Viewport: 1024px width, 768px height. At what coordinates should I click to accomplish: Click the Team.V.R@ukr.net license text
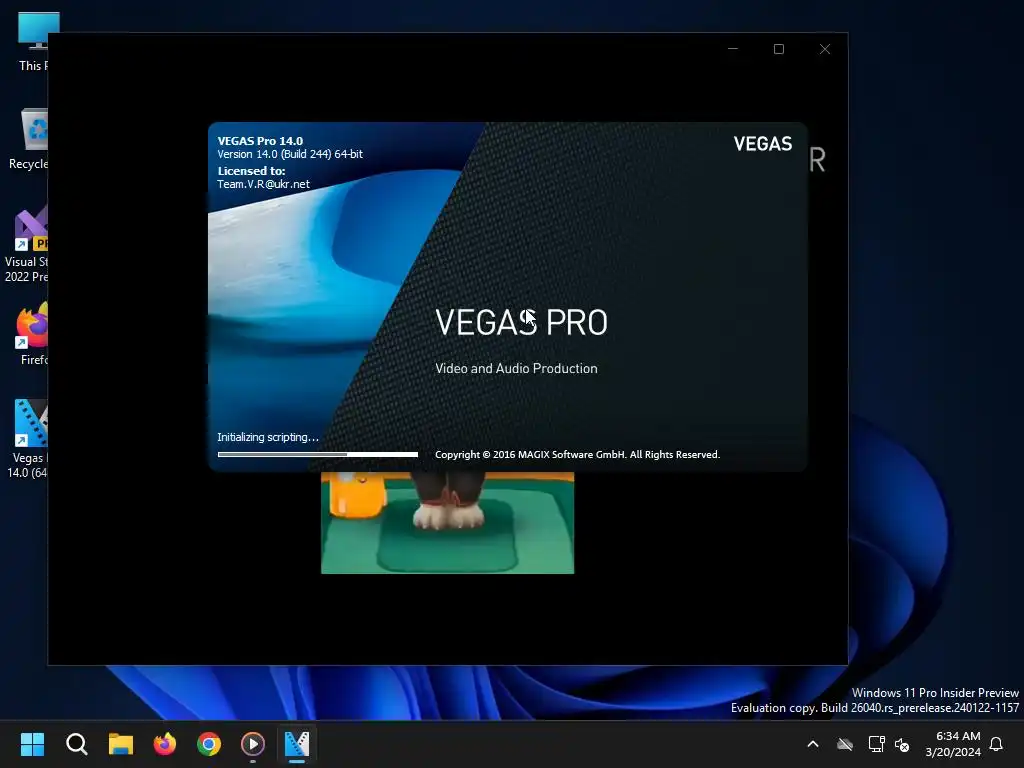point(263,184)
